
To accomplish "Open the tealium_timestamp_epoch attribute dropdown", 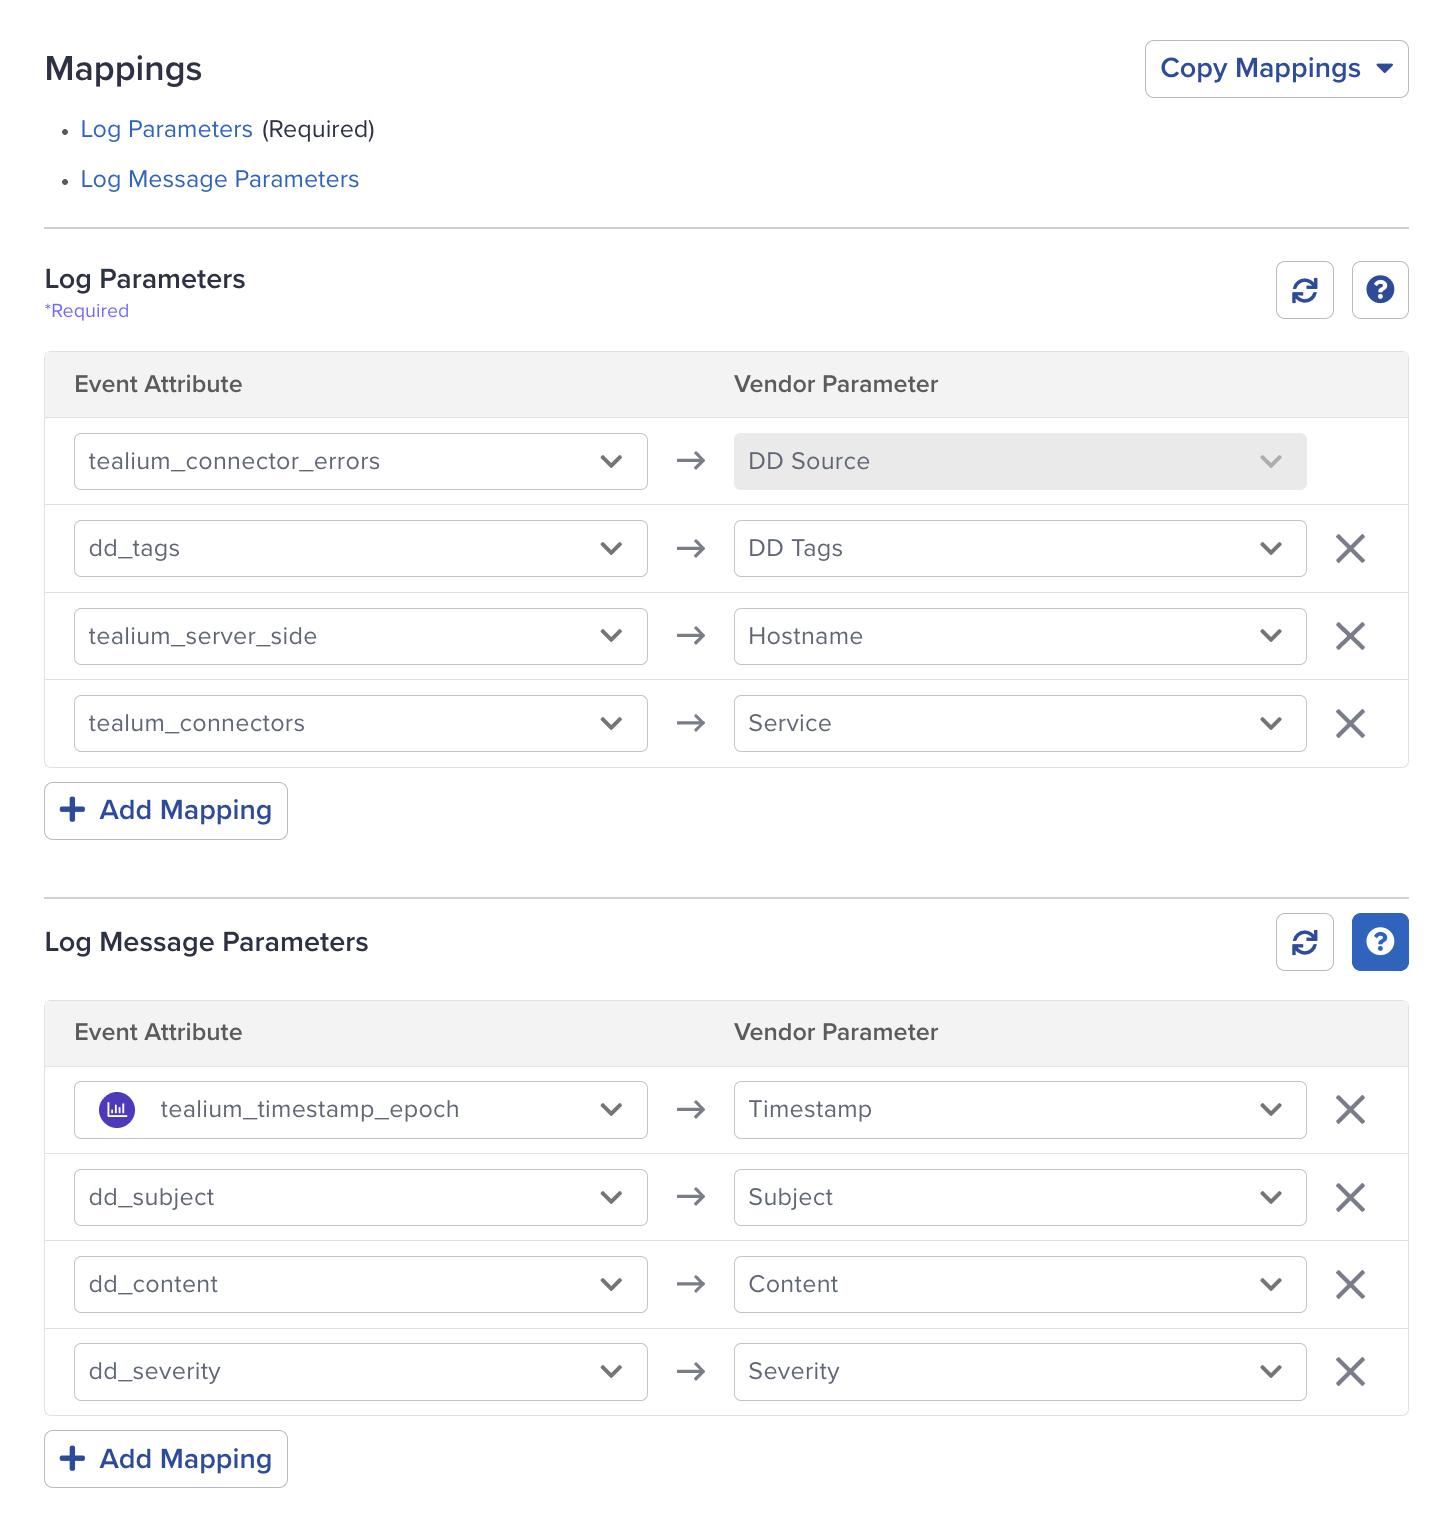I will [360, 1109].
